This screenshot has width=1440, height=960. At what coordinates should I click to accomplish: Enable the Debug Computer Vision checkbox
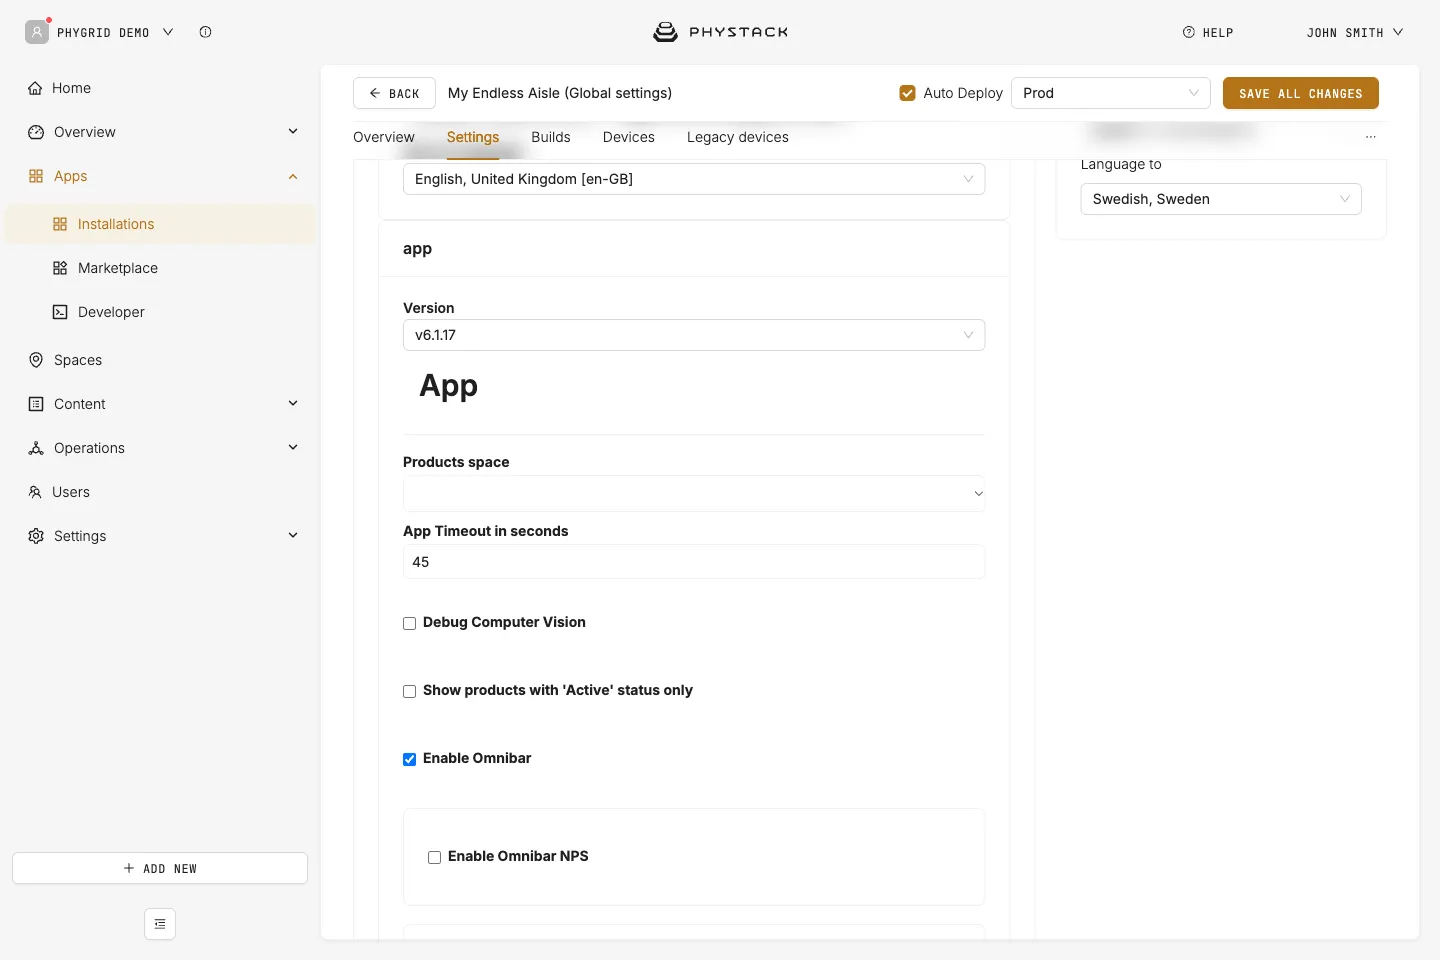(x=410, y=623)
